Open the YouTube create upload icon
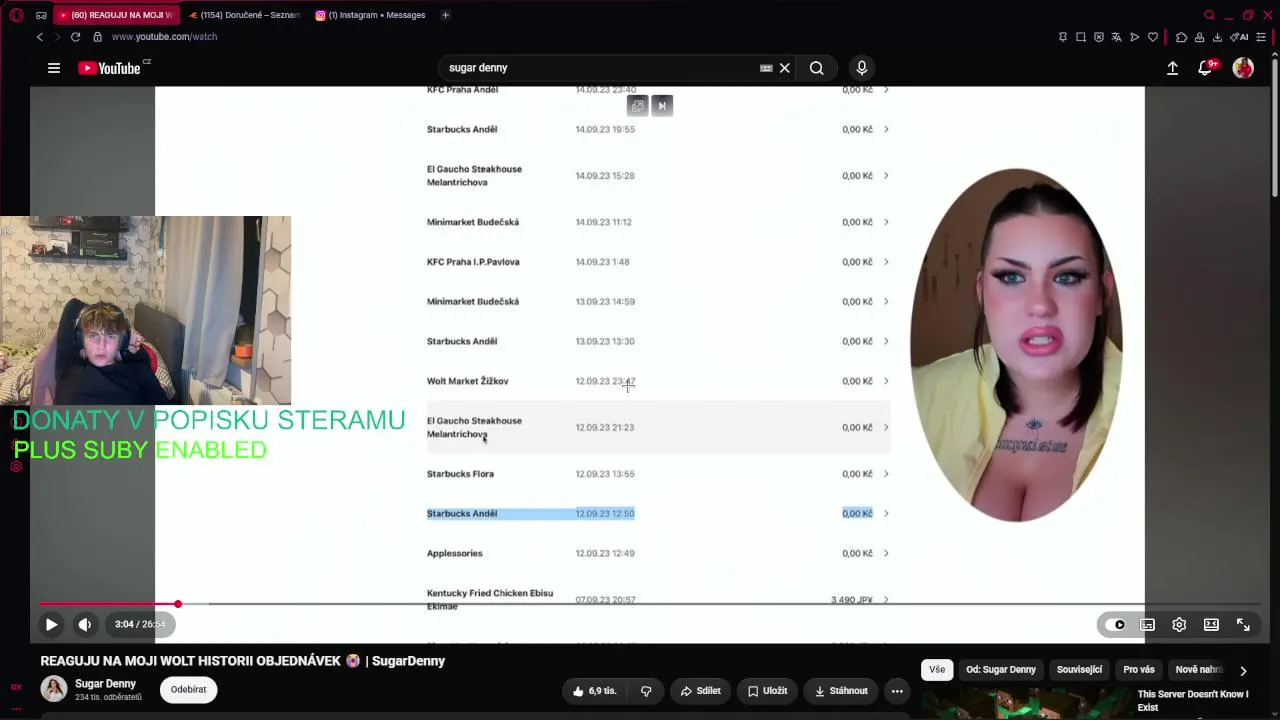The image size is (1280, 720). [1173, 68]
